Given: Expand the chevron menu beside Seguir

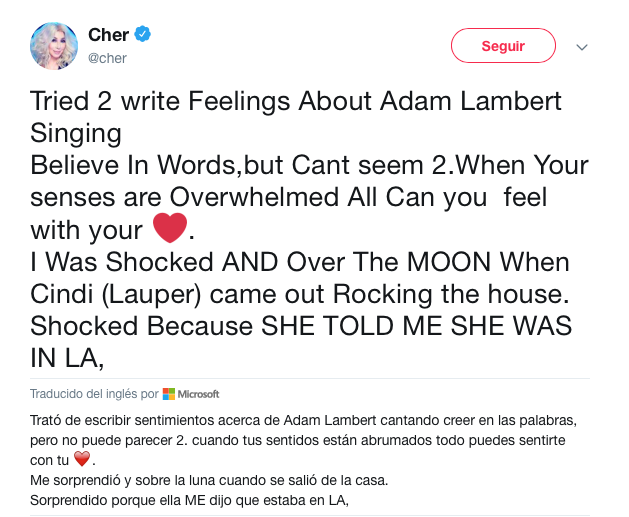Looking at the screenshot, I should 582,47.
